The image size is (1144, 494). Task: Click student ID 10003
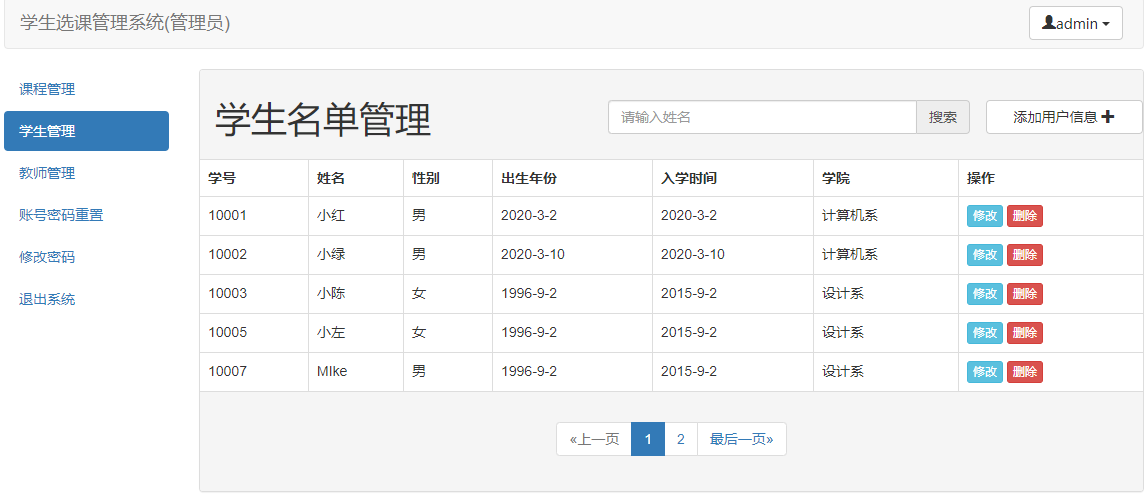coord(228,294)
